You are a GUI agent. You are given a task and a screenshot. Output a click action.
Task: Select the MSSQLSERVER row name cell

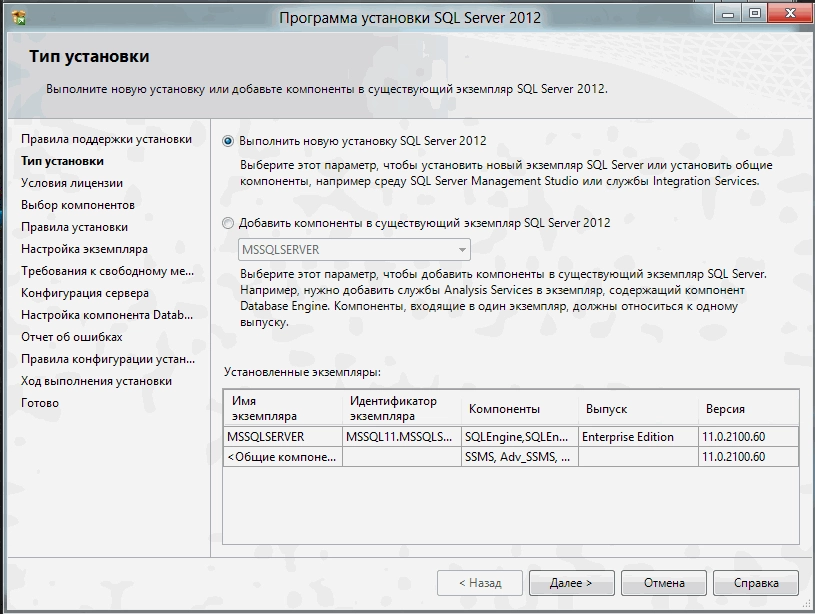(x=283, y=437)
